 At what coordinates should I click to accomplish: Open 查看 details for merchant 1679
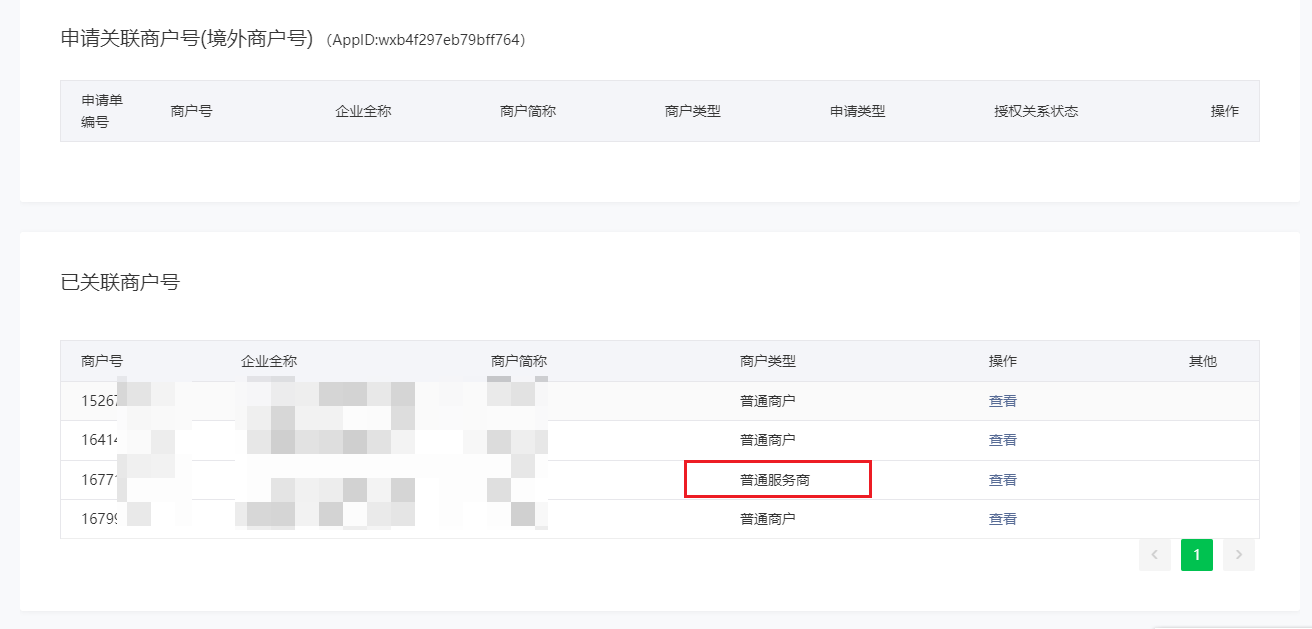pos(1002,518)
